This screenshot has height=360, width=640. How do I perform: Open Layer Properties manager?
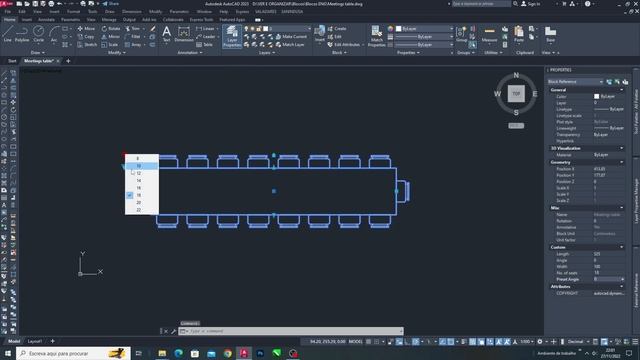[232, 36]
